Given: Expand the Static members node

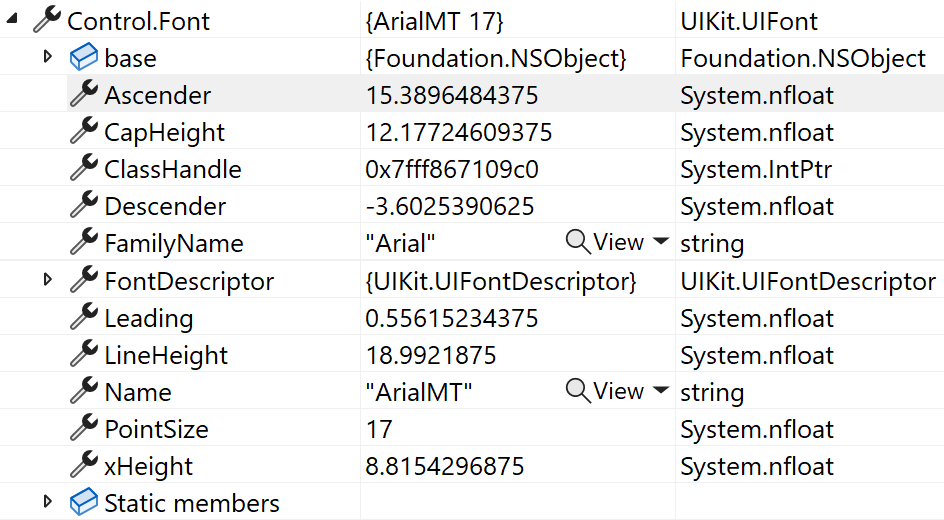Looking at the screenshot, I should point(47,502).
